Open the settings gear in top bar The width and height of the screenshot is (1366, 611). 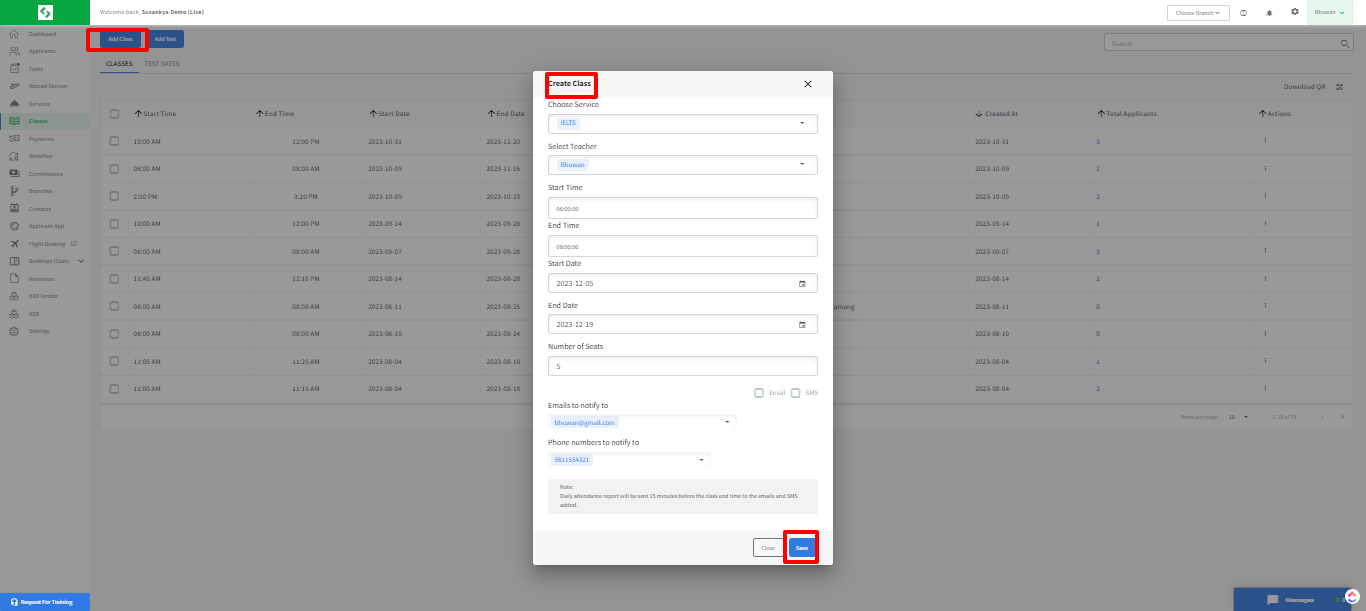point(1295,12)
